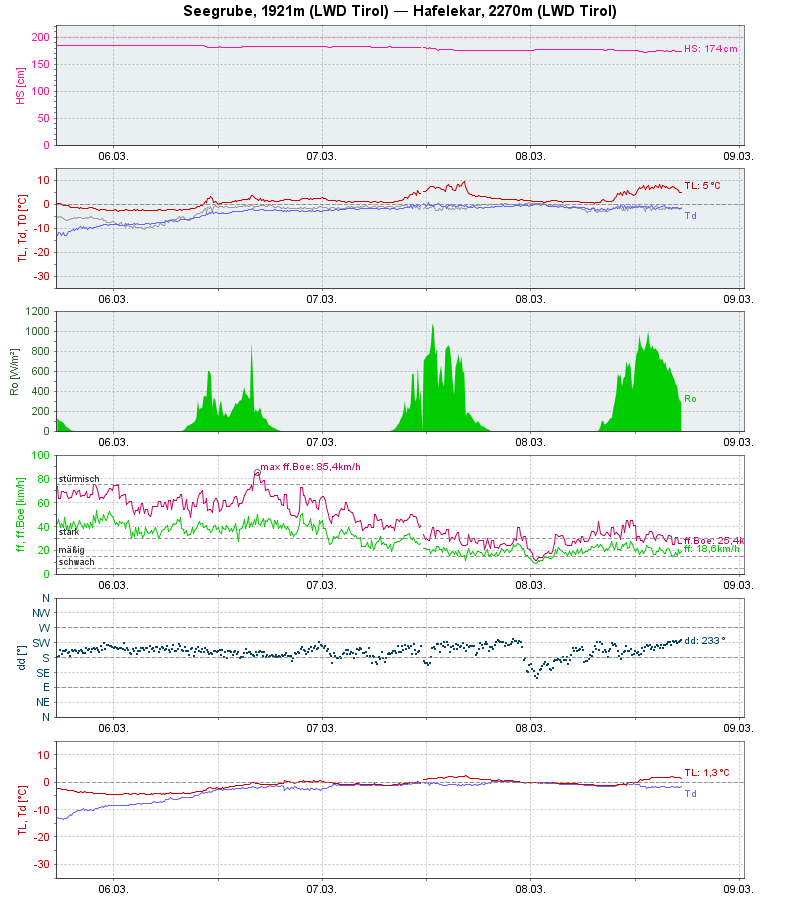Click the 'max ff.Boe: 85,4km/h' annotation
The height and width of the screenshot is (900, 800).
[x=310, y=467]
